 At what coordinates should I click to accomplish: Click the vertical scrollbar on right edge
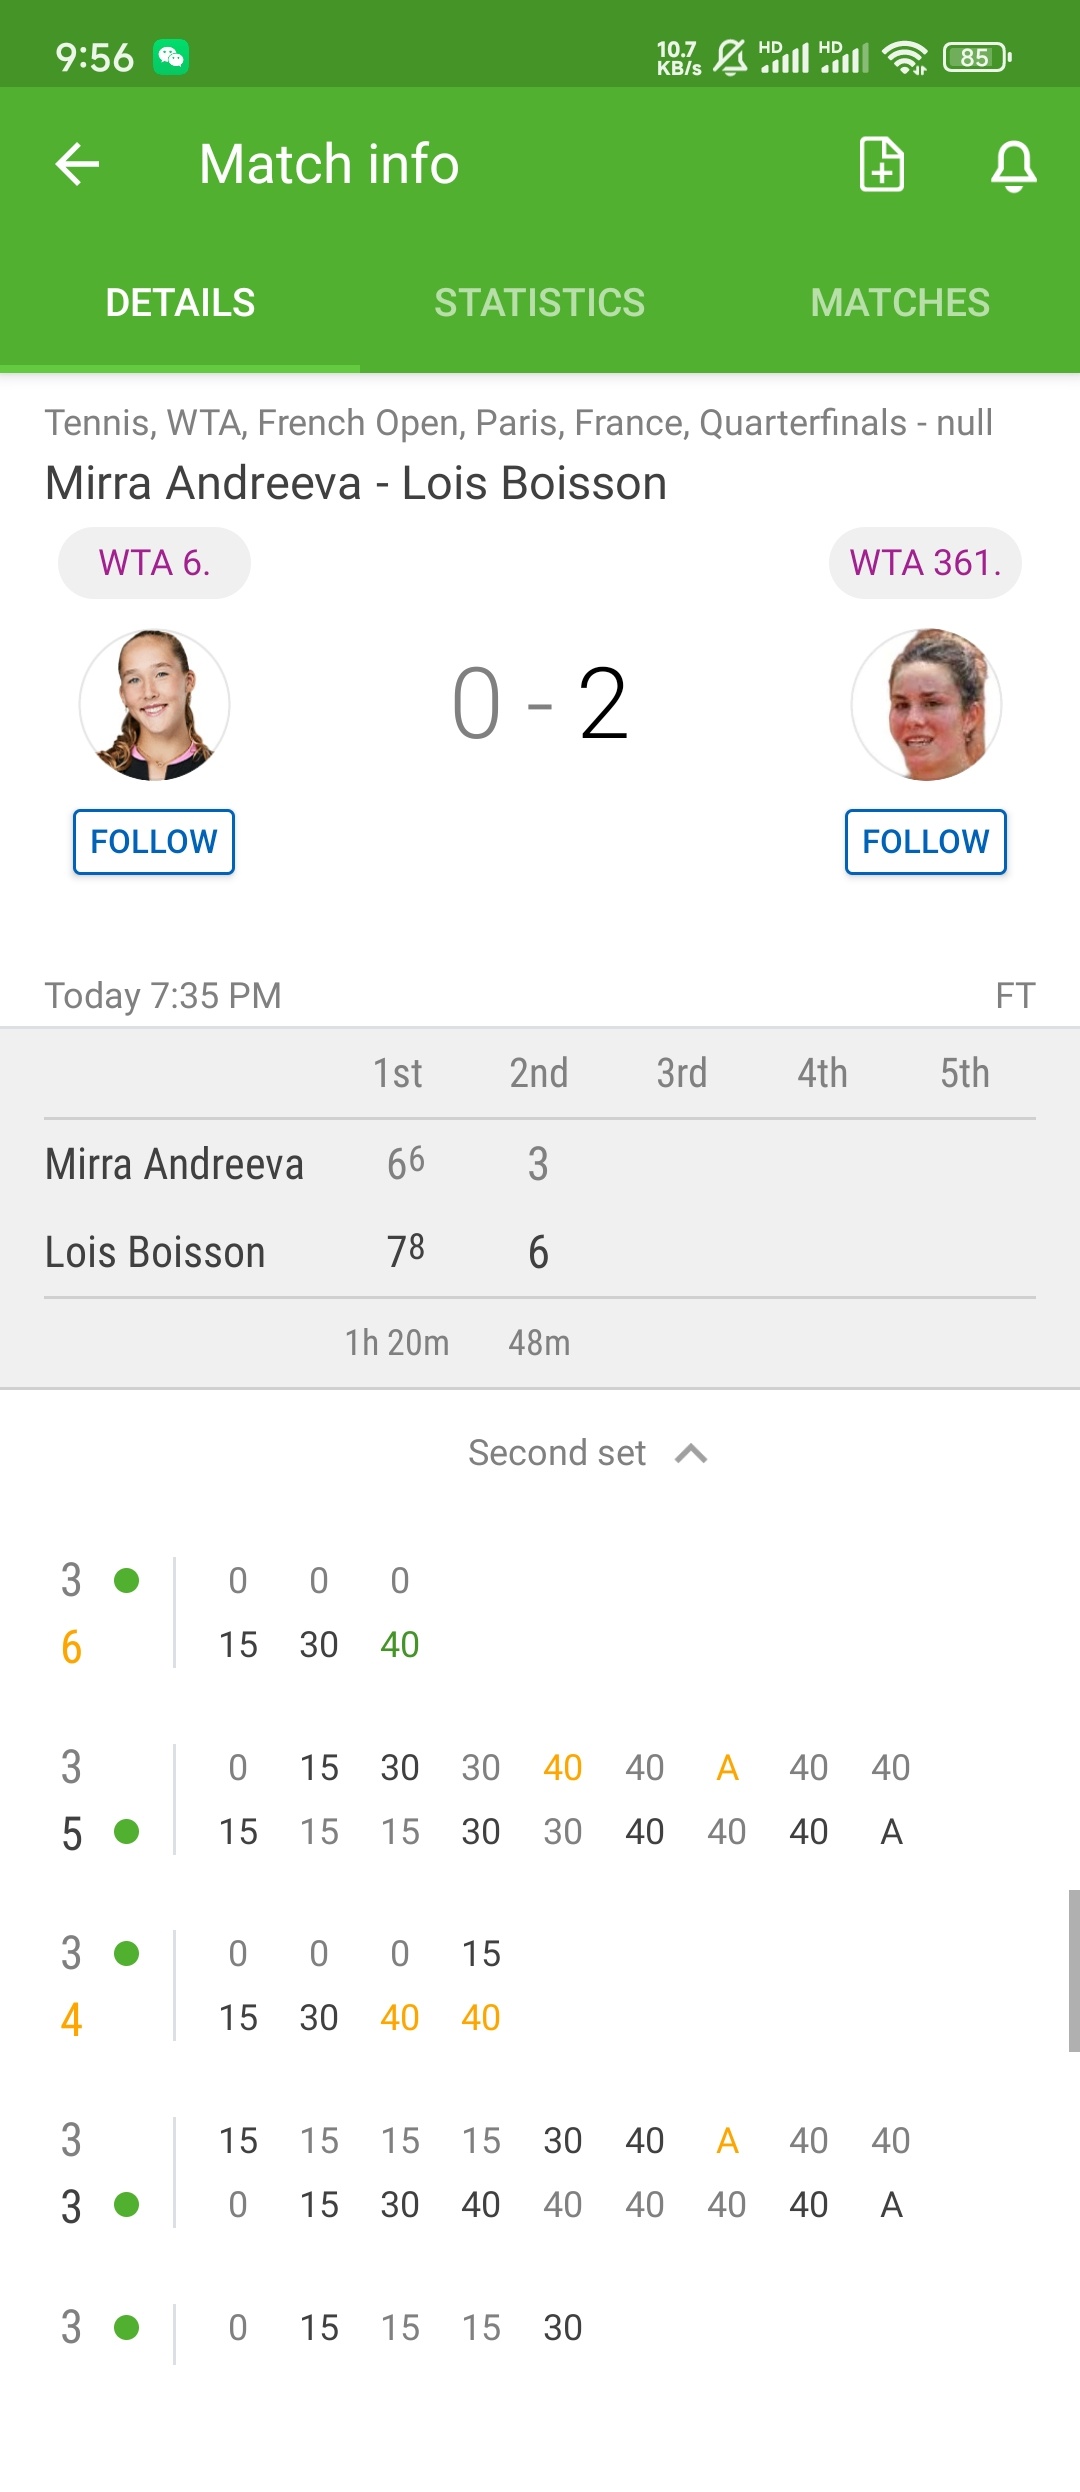click(x=1073, y=1970)
